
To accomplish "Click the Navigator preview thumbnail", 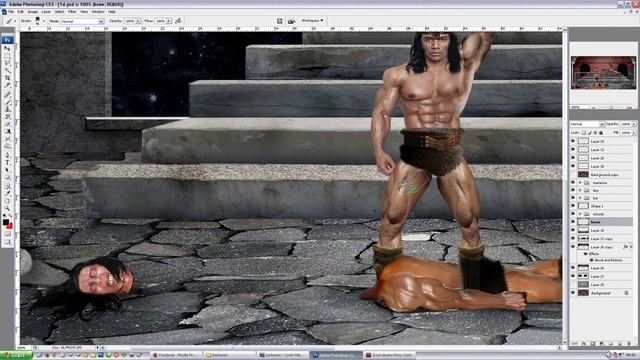I will point(603,73).
